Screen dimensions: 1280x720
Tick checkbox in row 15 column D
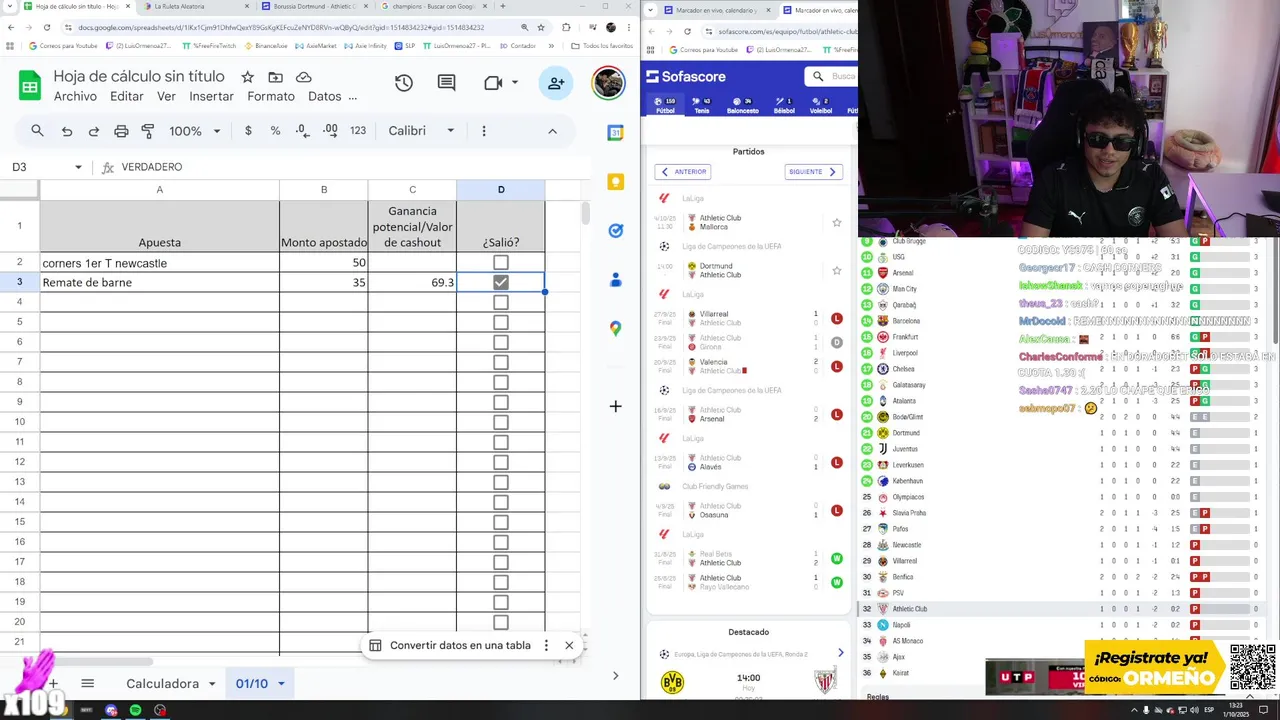(x=501, y=522)
